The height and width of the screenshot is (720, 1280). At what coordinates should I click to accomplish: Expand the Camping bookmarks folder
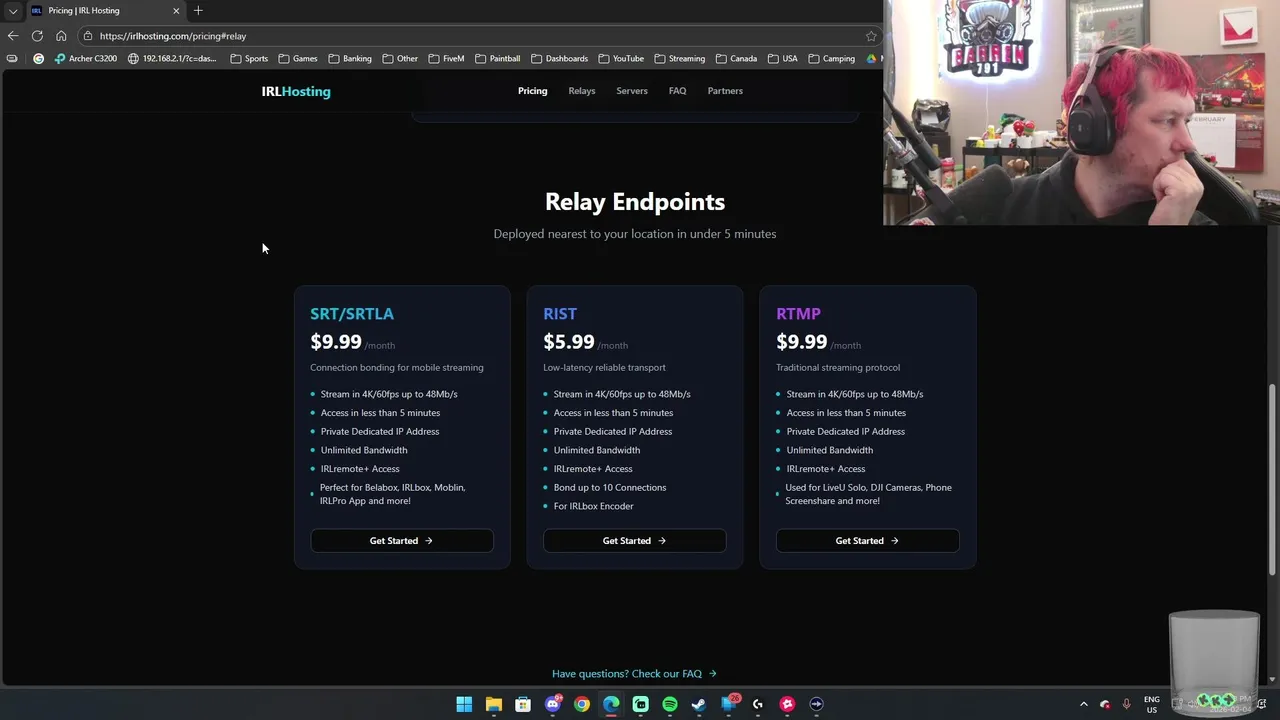[831, 58]
